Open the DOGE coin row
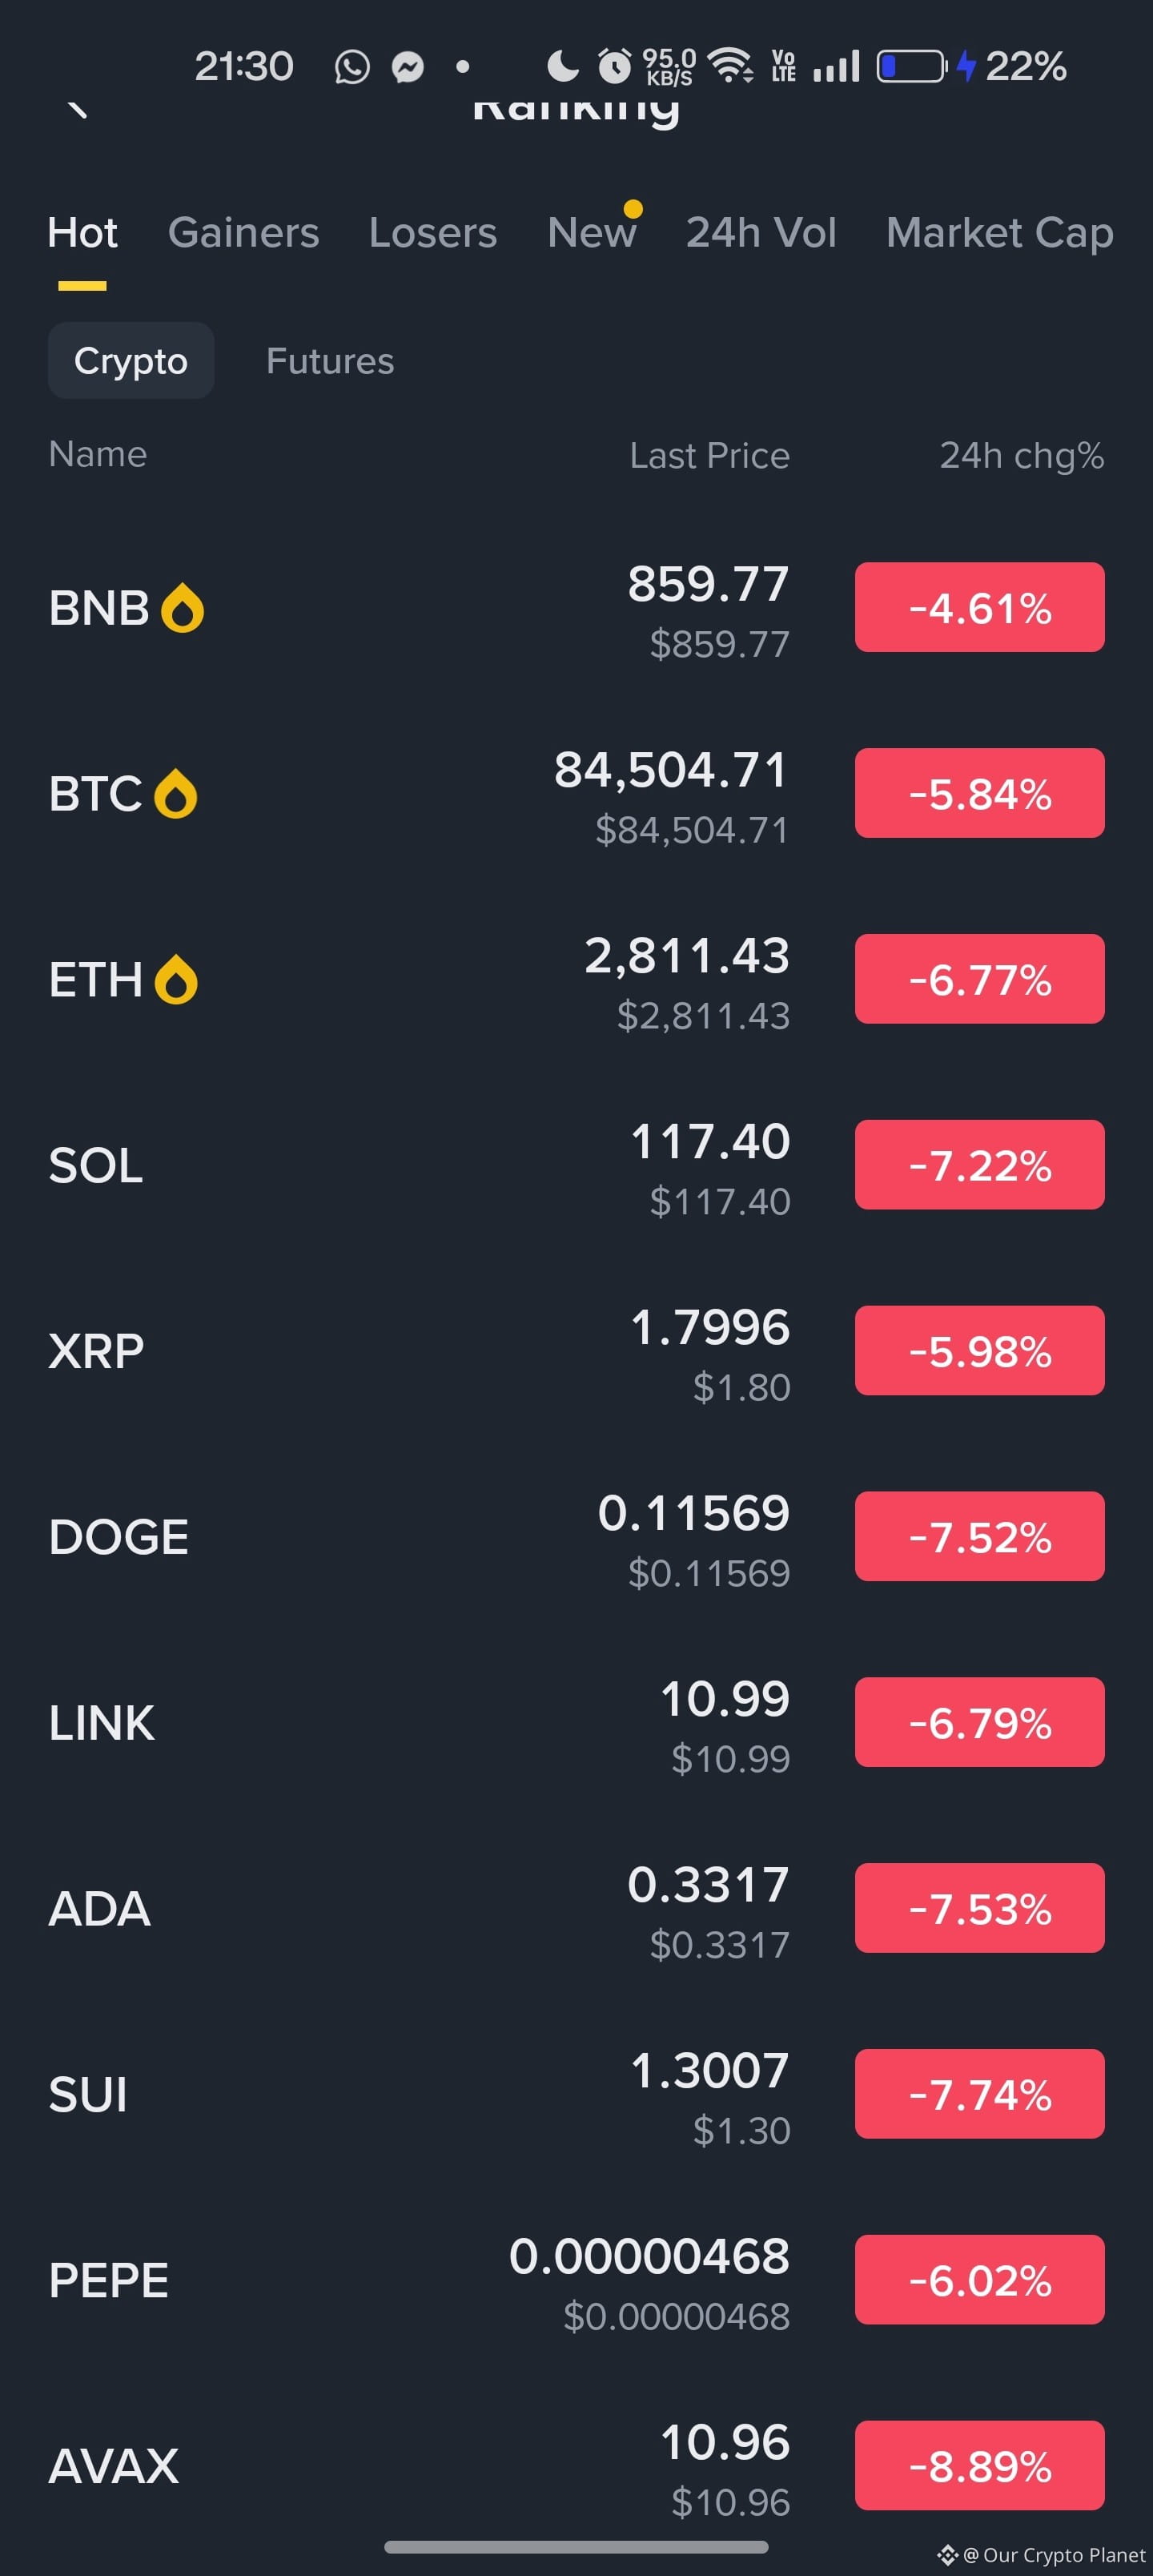Image resolution: width=1153 pixels, height=2576 pixels. coord(576,1537)
